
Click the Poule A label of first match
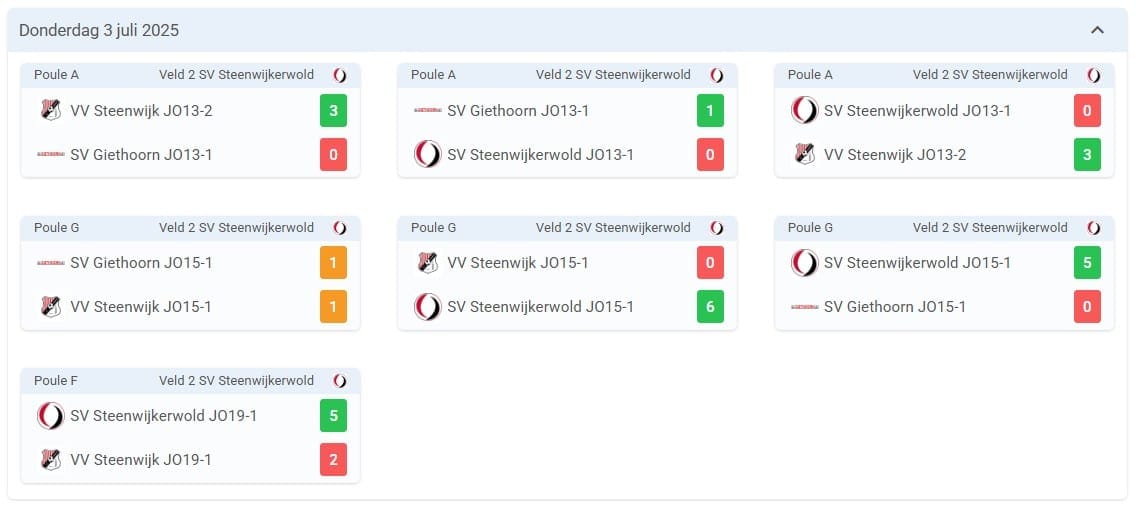57,75
